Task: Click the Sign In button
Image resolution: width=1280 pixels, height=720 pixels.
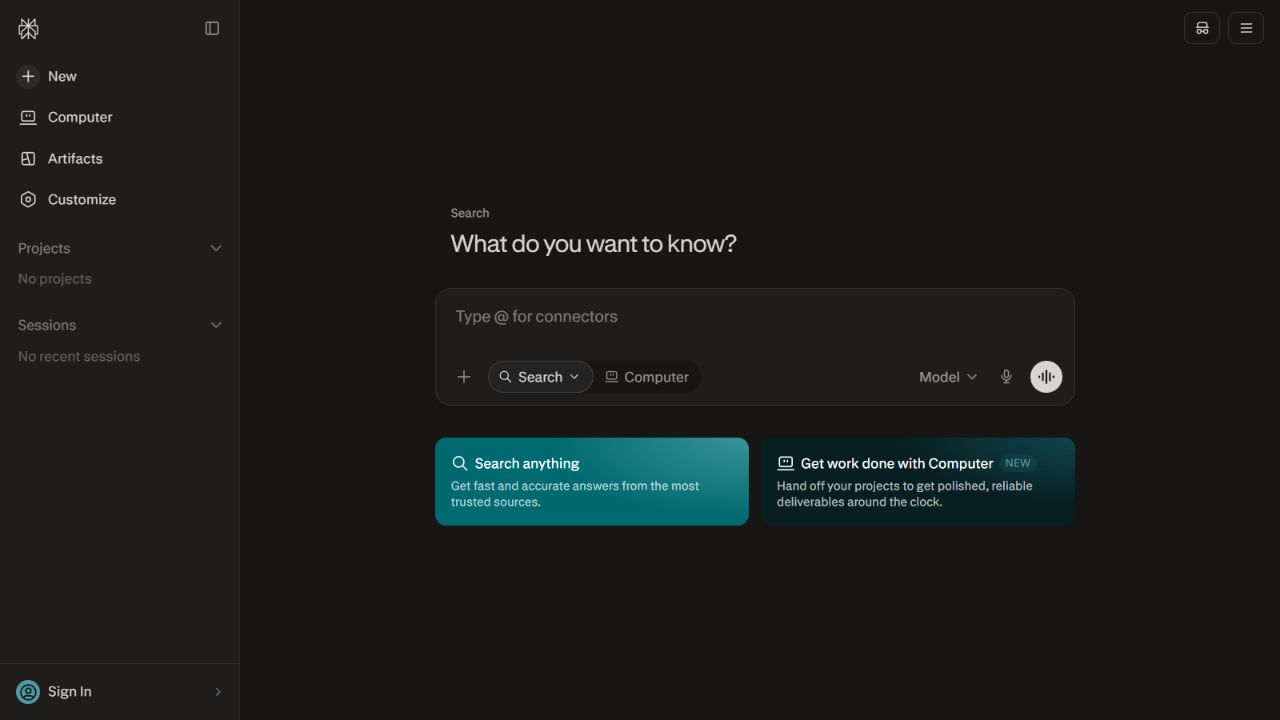Action: 120,692
